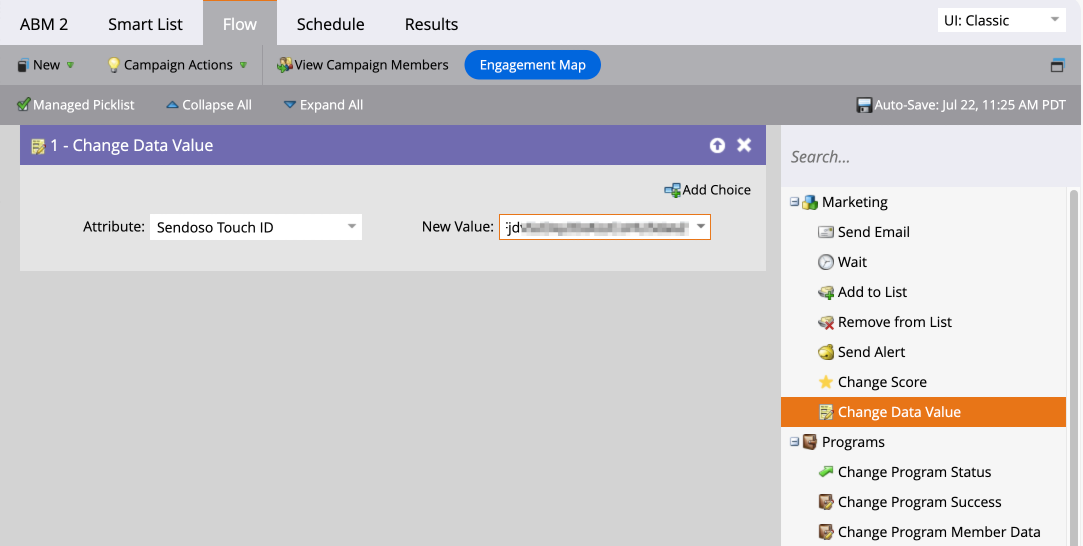Move step 1 up with the arrow icon
The width and height of the screenshot is (1083, 546).
point(717,145)
